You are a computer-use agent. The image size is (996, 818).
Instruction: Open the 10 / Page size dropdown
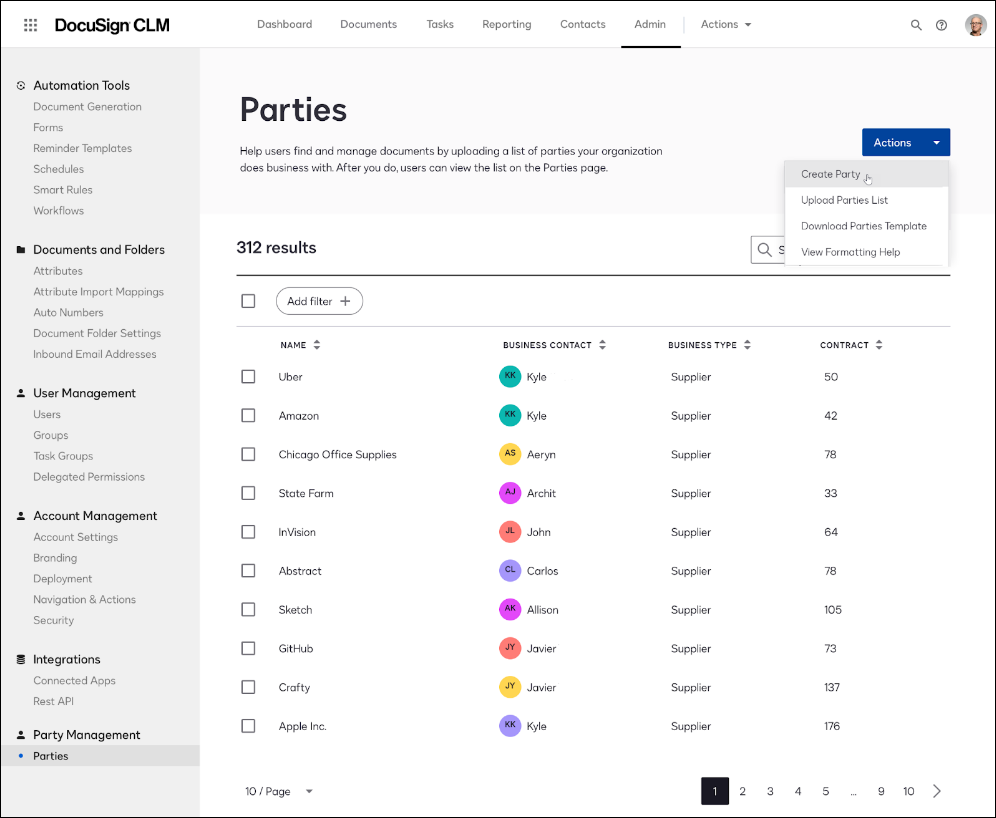pos(279,791)
